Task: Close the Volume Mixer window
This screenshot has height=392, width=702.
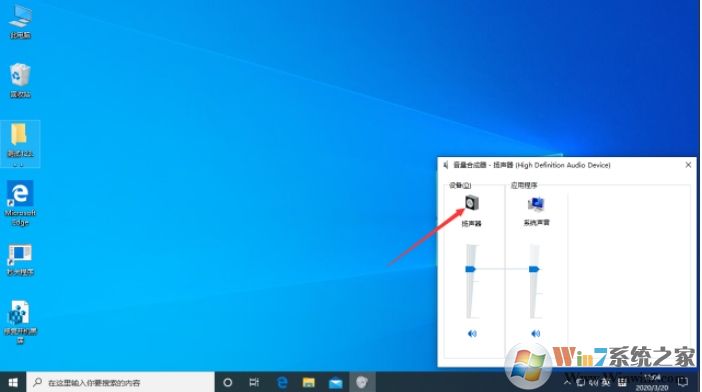Action: (688, 165)
